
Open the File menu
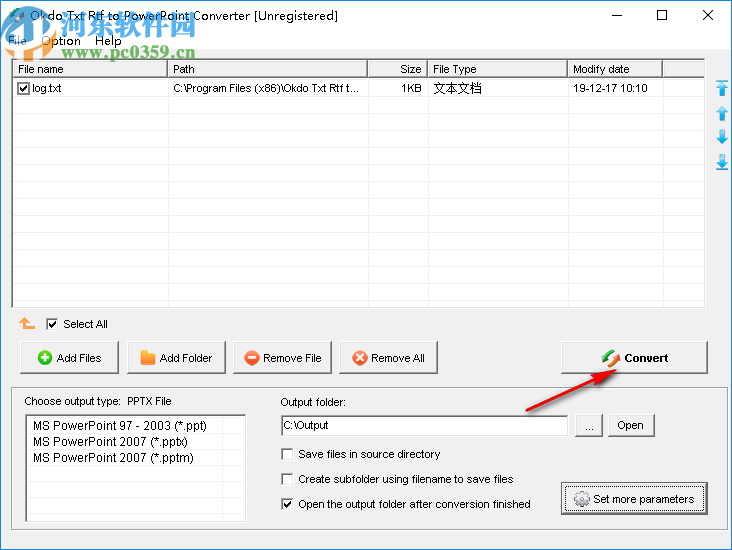point(17,41)
